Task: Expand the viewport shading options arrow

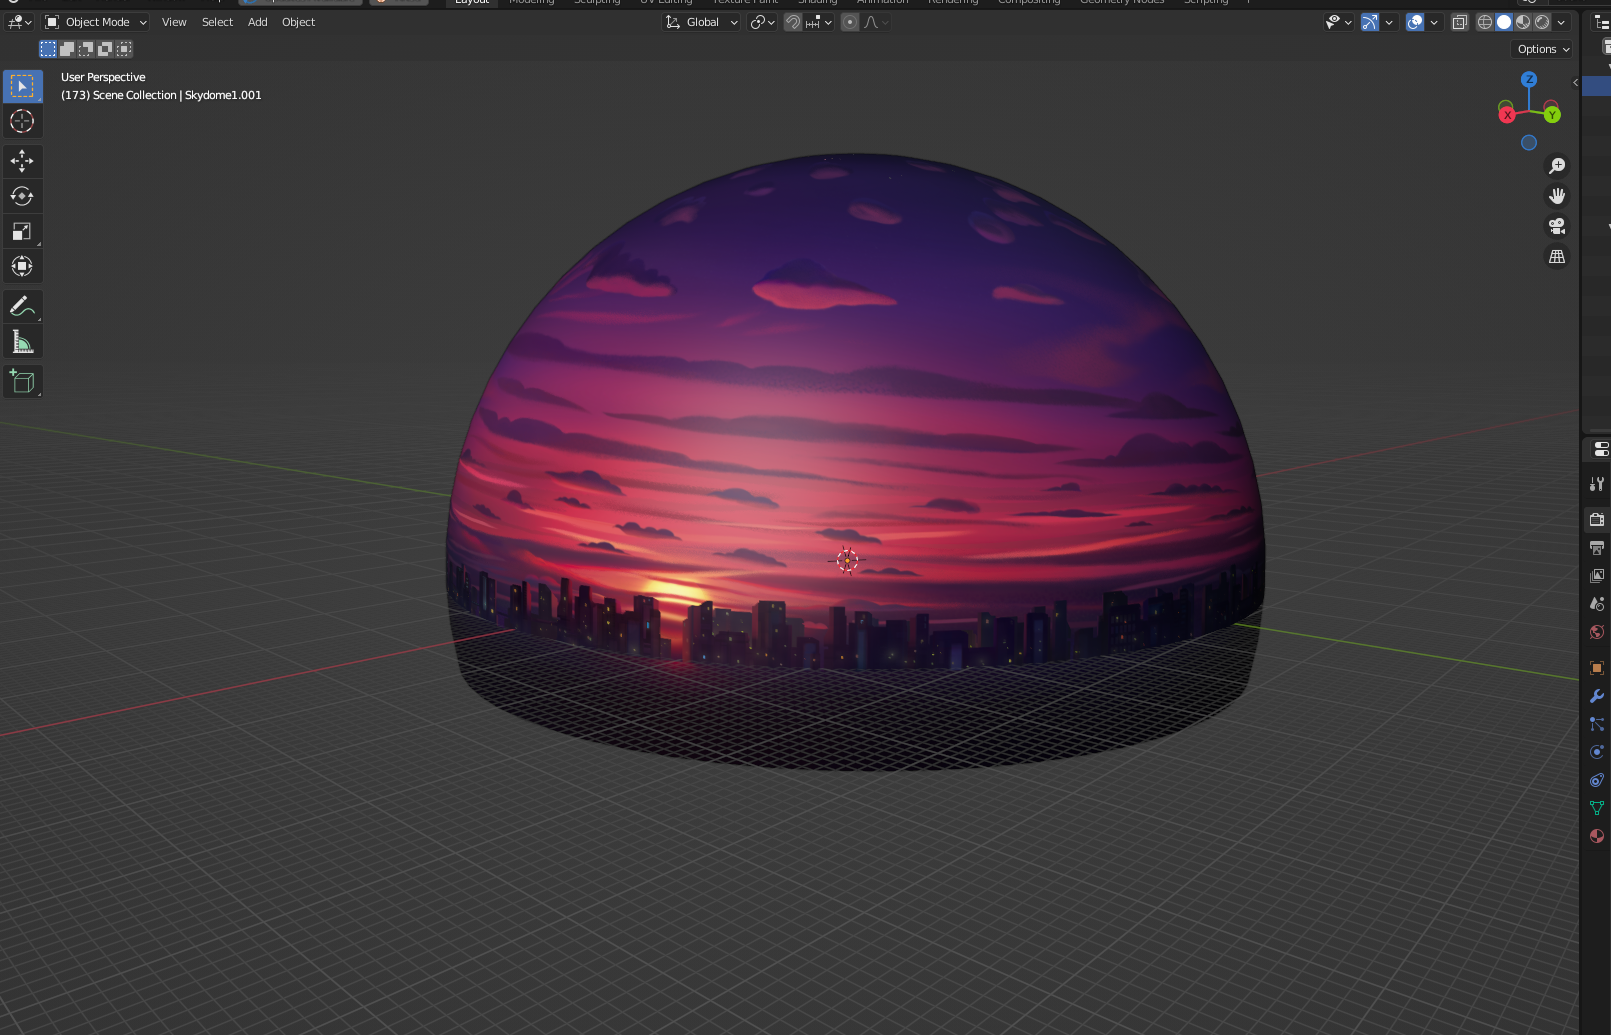Action: coord(1561,22)
